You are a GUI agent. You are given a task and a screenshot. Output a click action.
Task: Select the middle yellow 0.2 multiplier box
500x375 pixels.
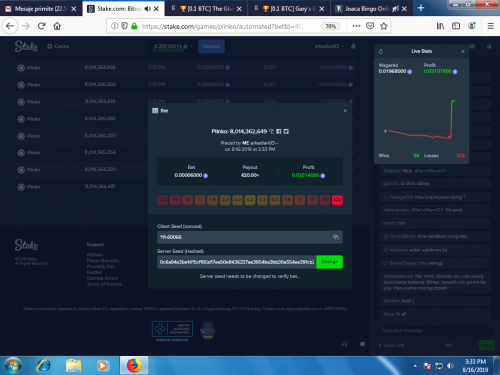250,200
